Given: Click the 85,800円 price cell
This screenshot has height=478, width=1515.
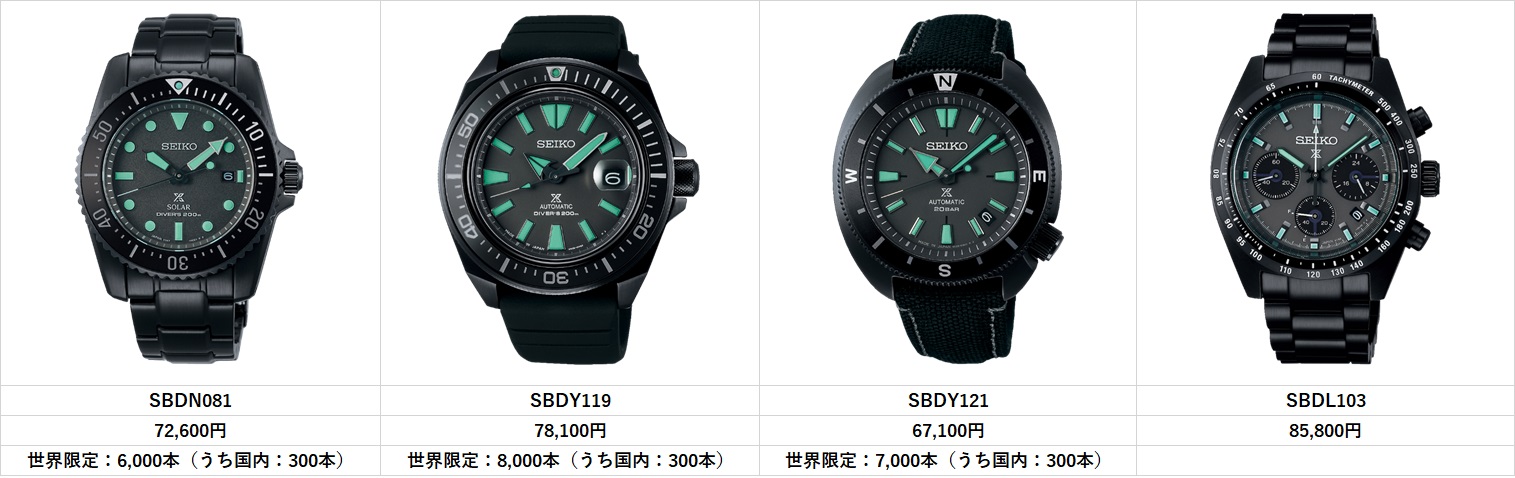Looking at the screenshot, I should click(x=1325, y=430).
